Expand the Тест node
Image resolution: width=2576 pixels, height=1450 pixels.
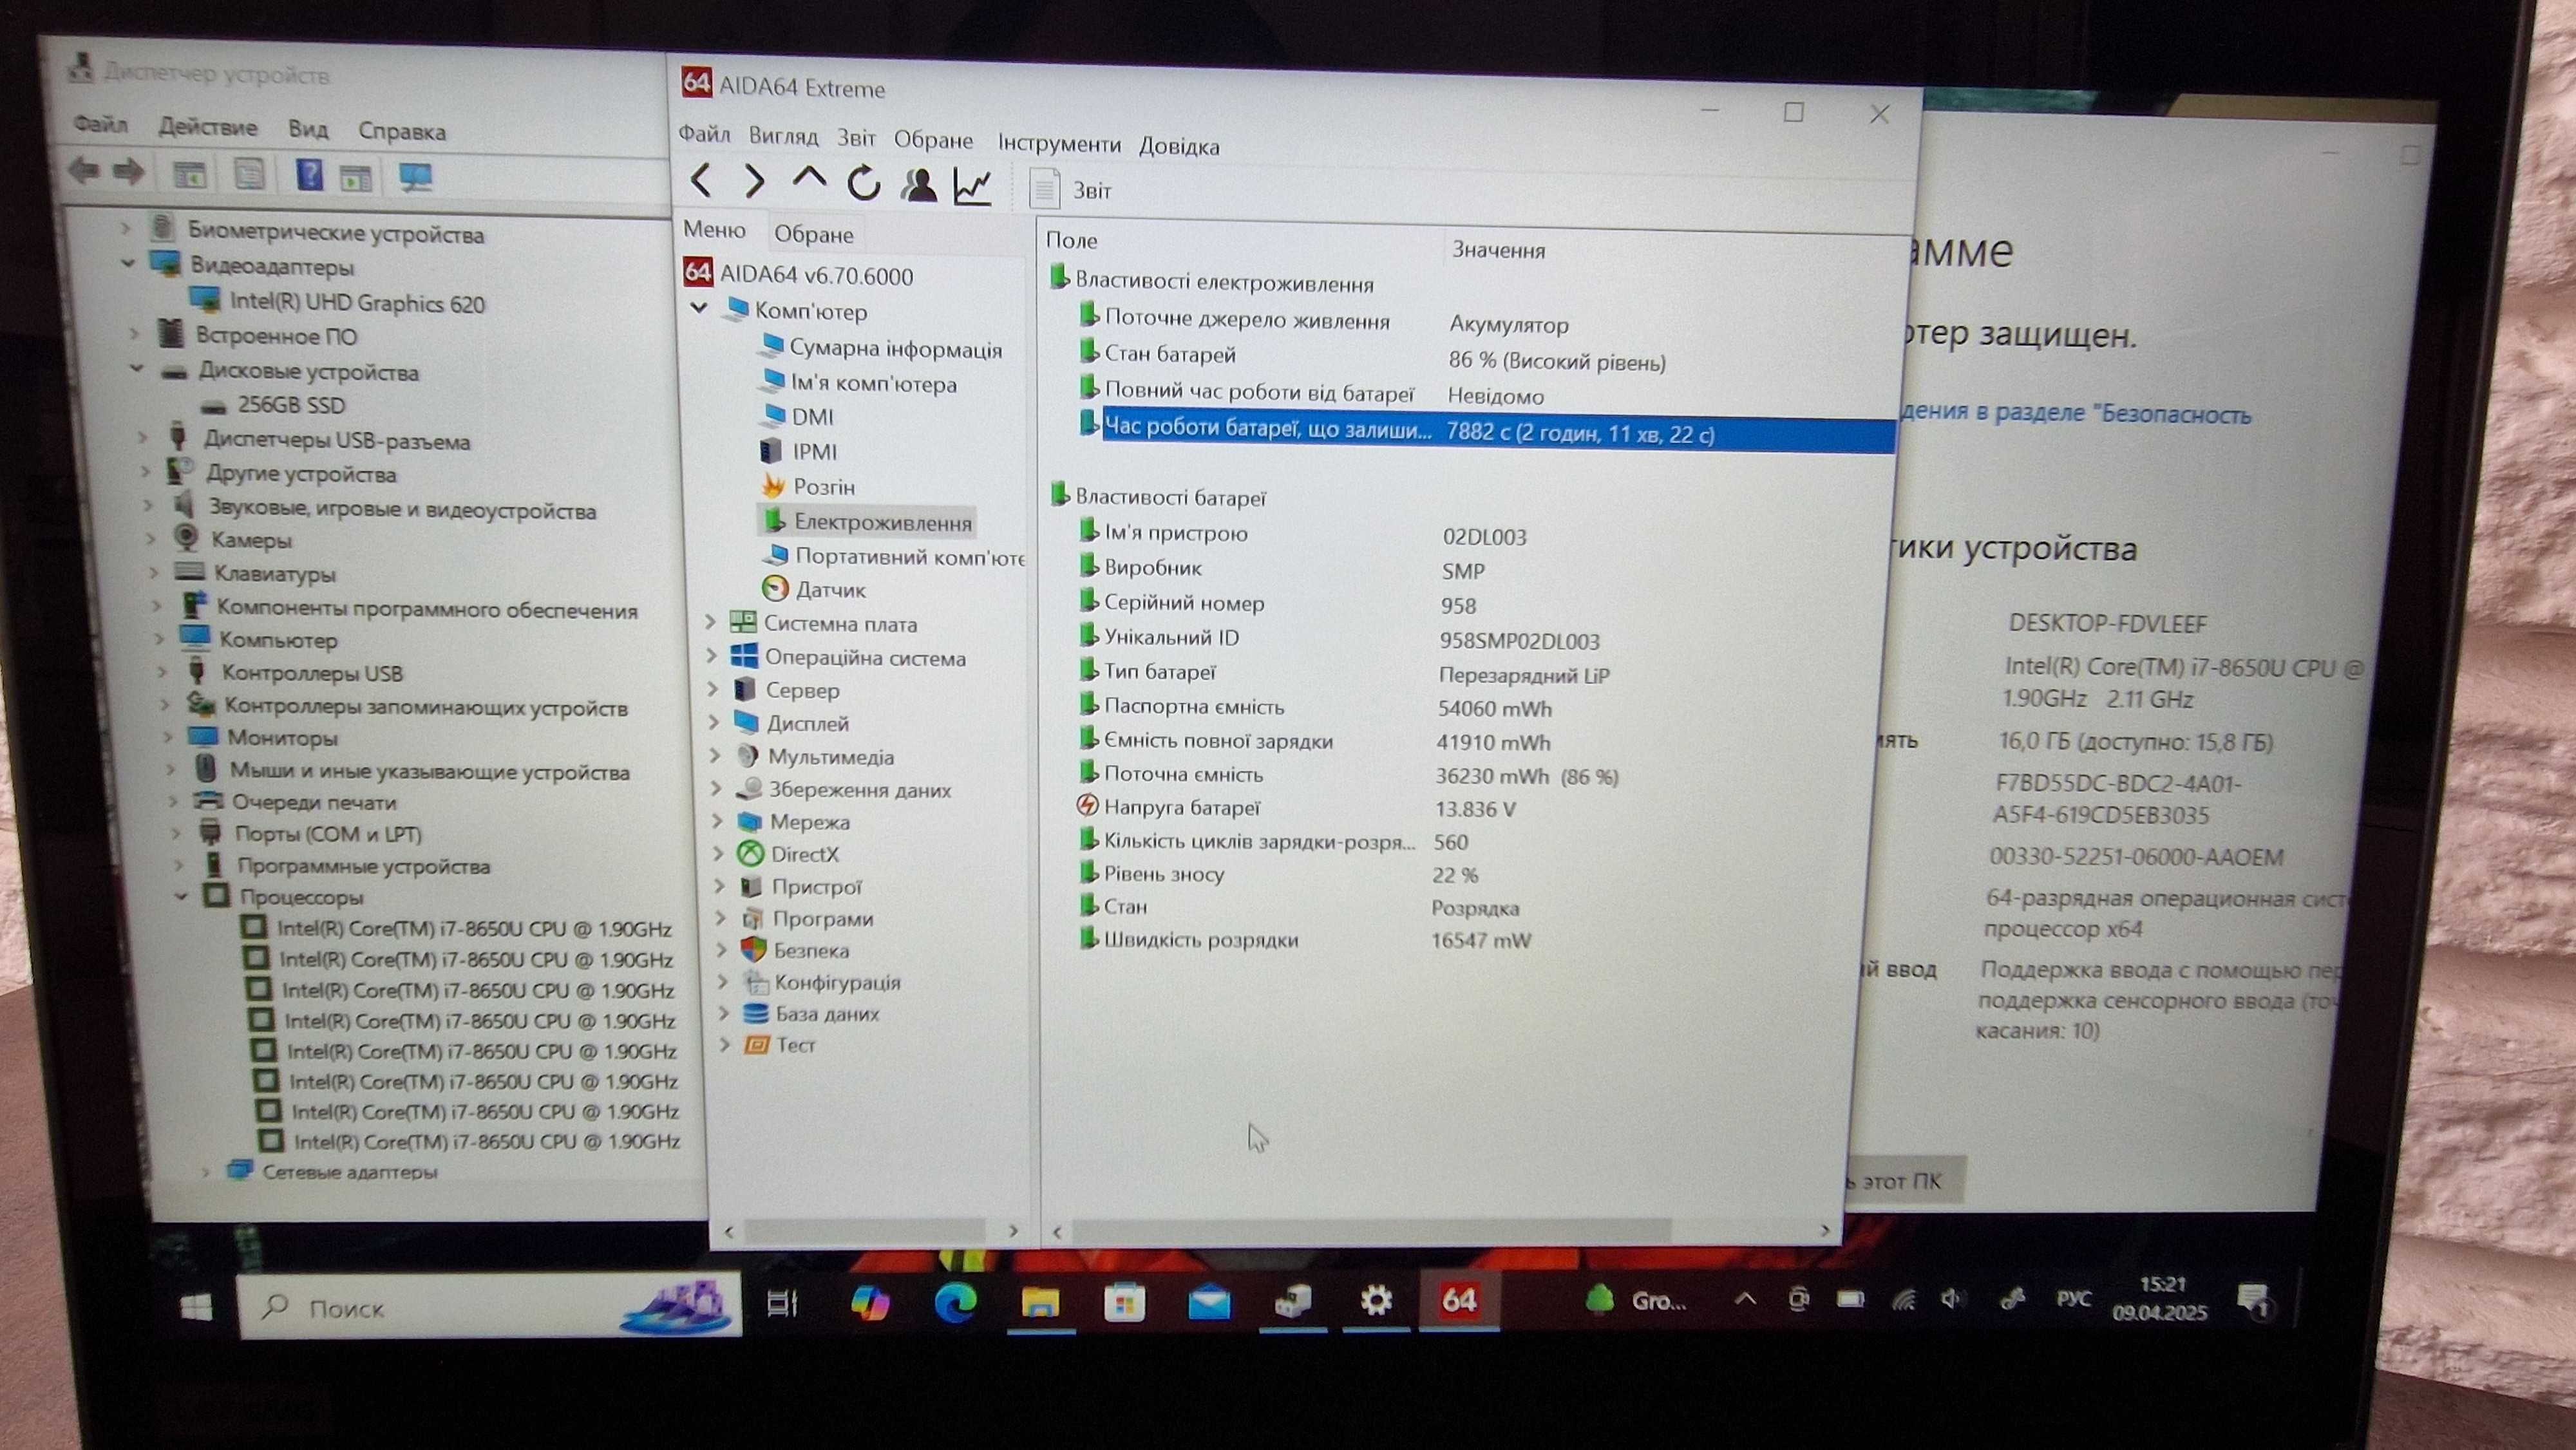(x=725, y=1044)
